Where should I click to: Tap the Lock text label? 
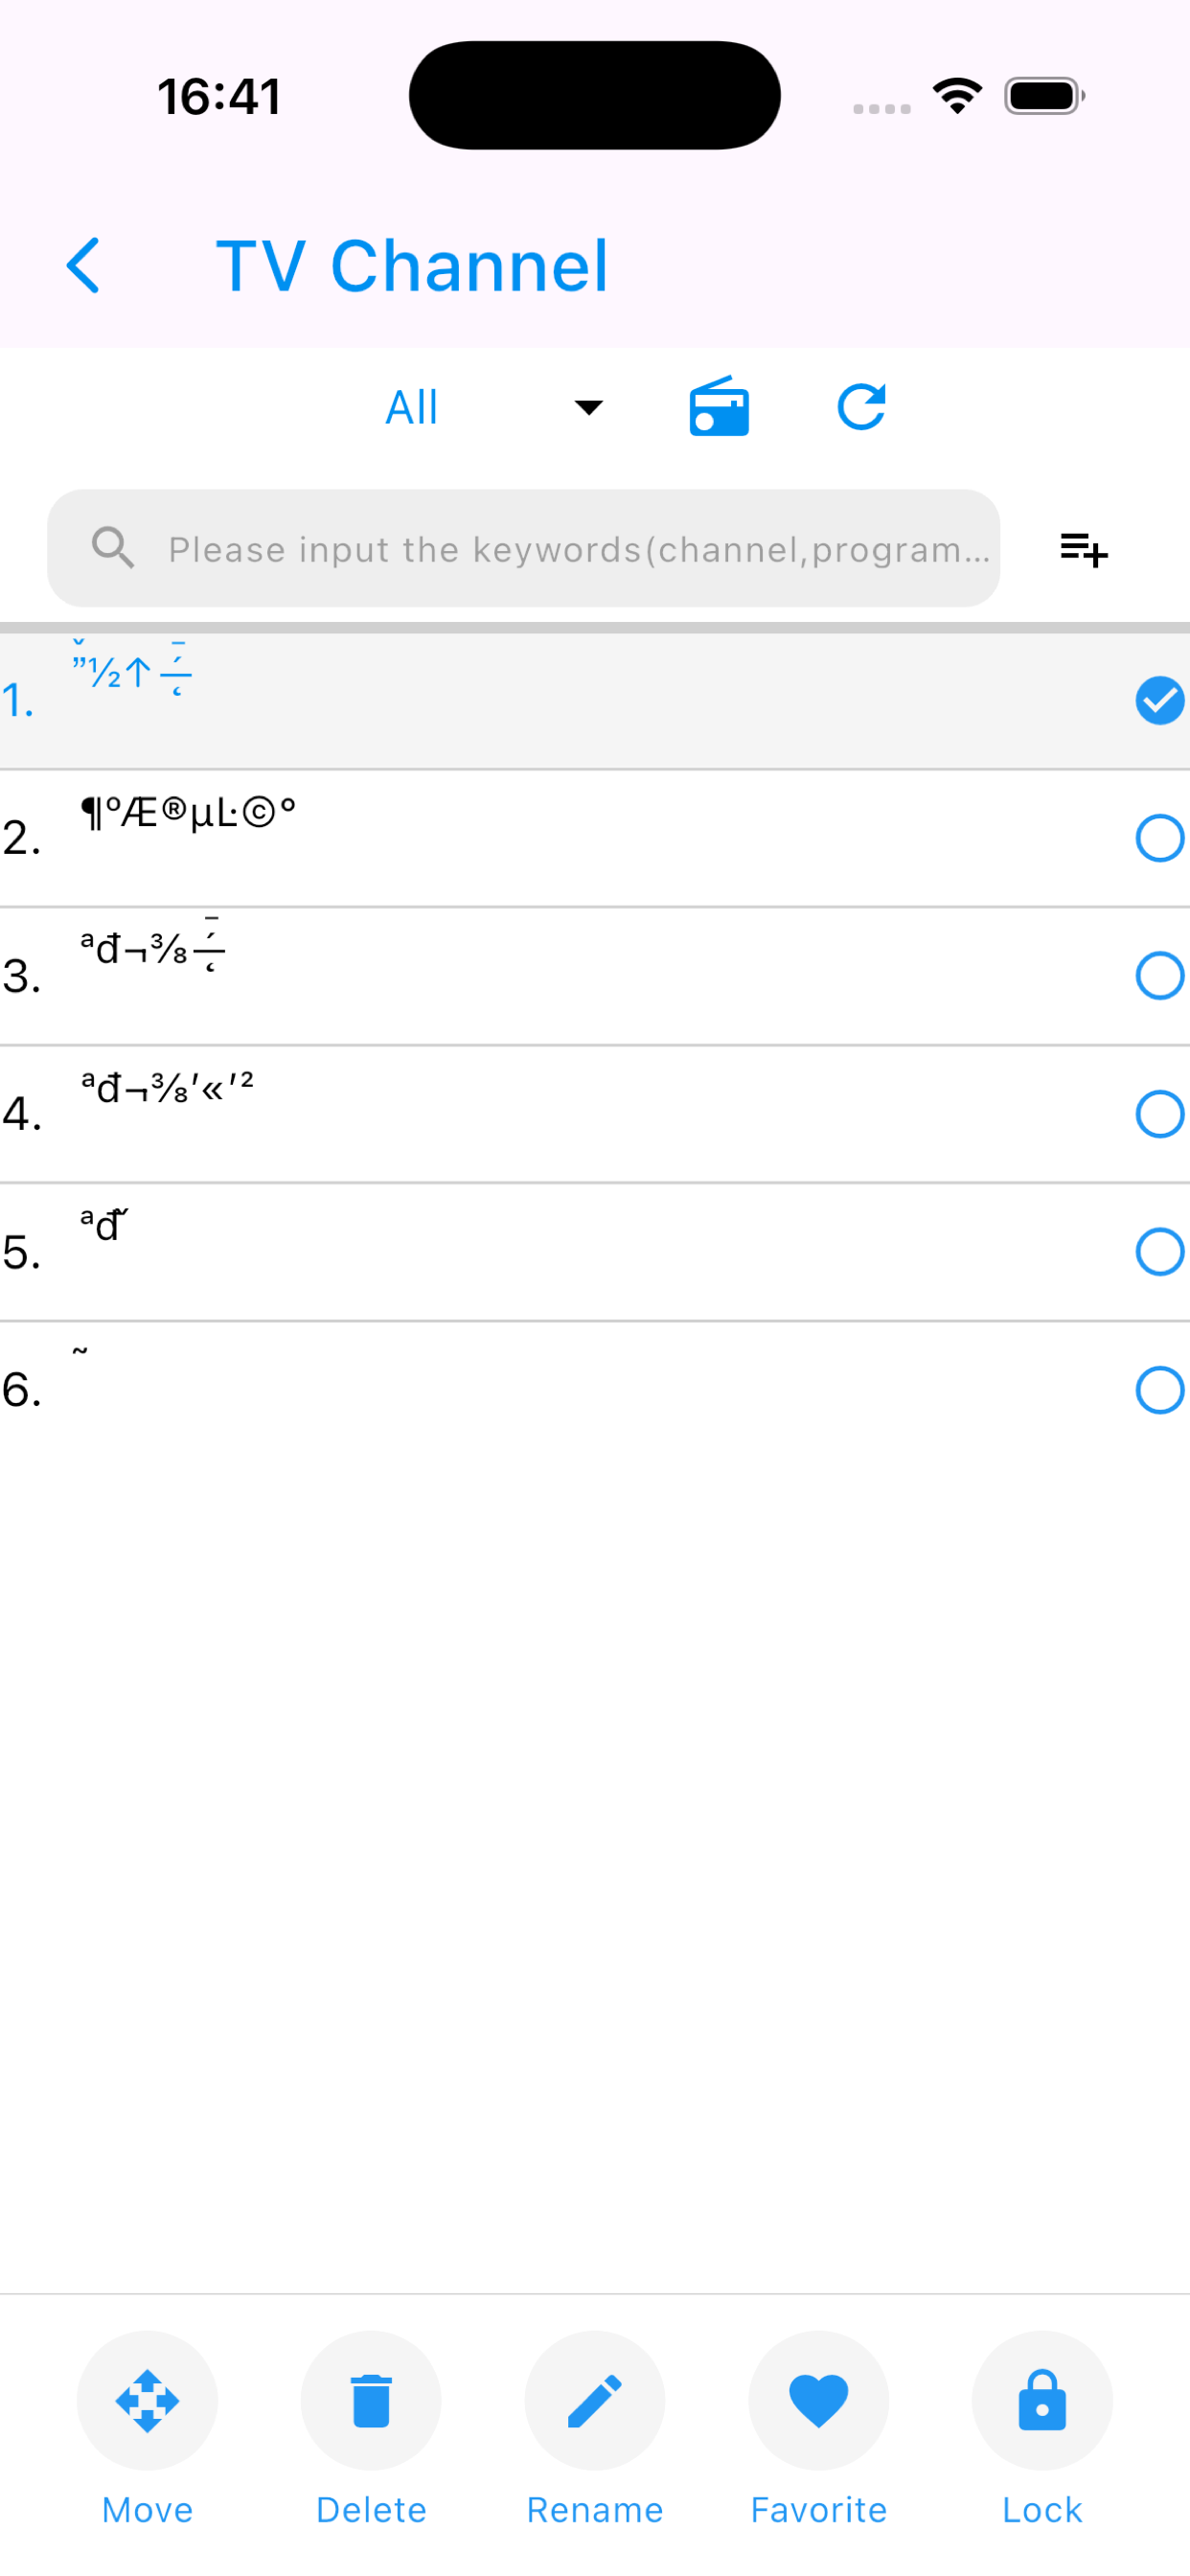(x=1042, y=2510)
